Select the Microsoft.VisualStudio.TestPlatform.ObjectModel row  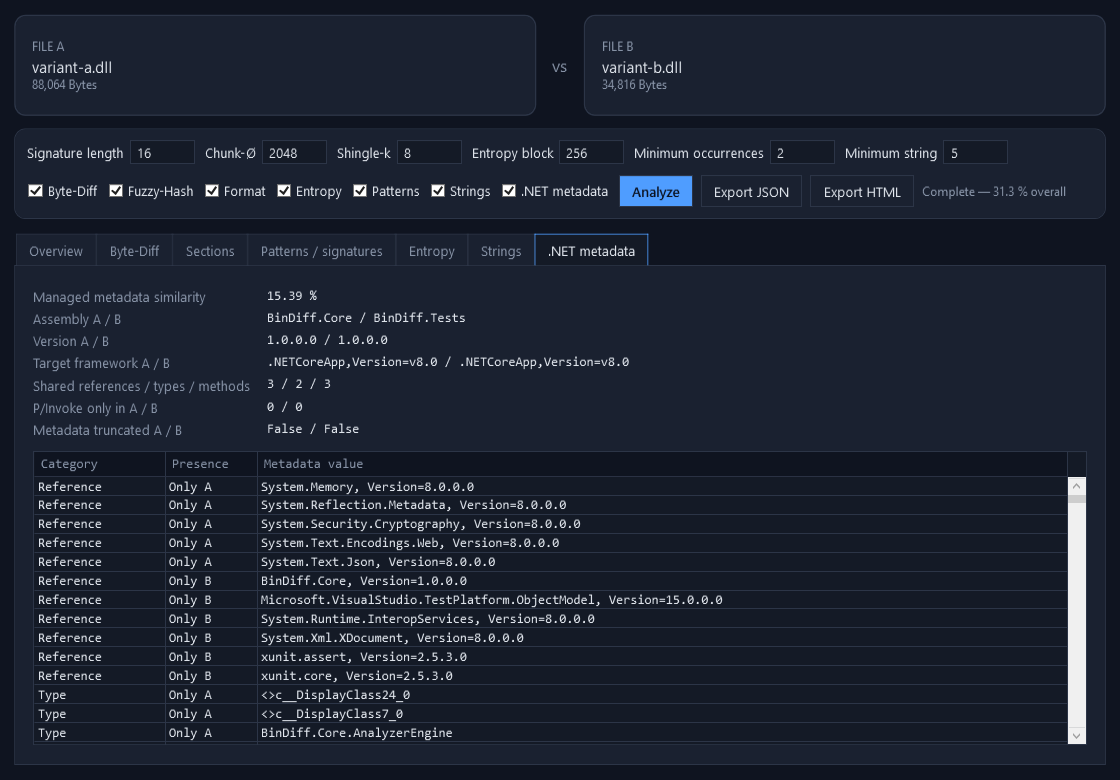pos(550,600)
